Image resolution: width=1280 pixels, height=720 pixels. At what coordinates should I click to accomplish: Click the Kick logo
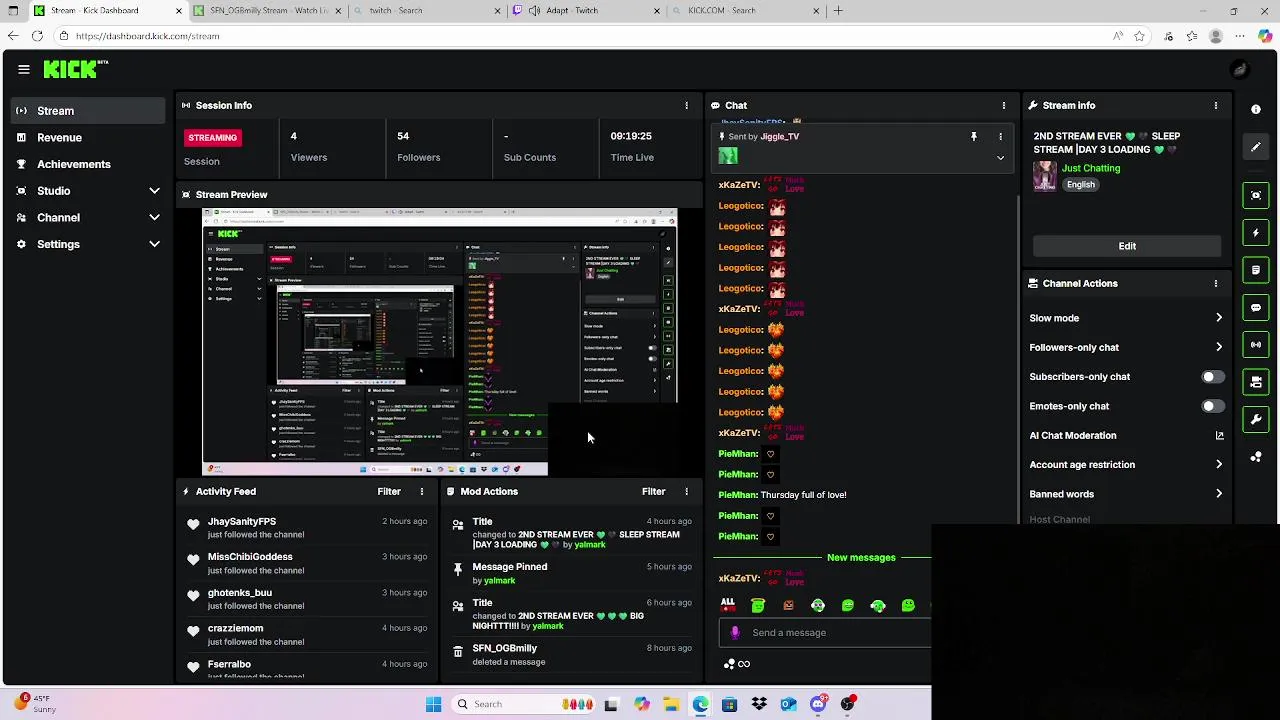(x=75, y=69)
